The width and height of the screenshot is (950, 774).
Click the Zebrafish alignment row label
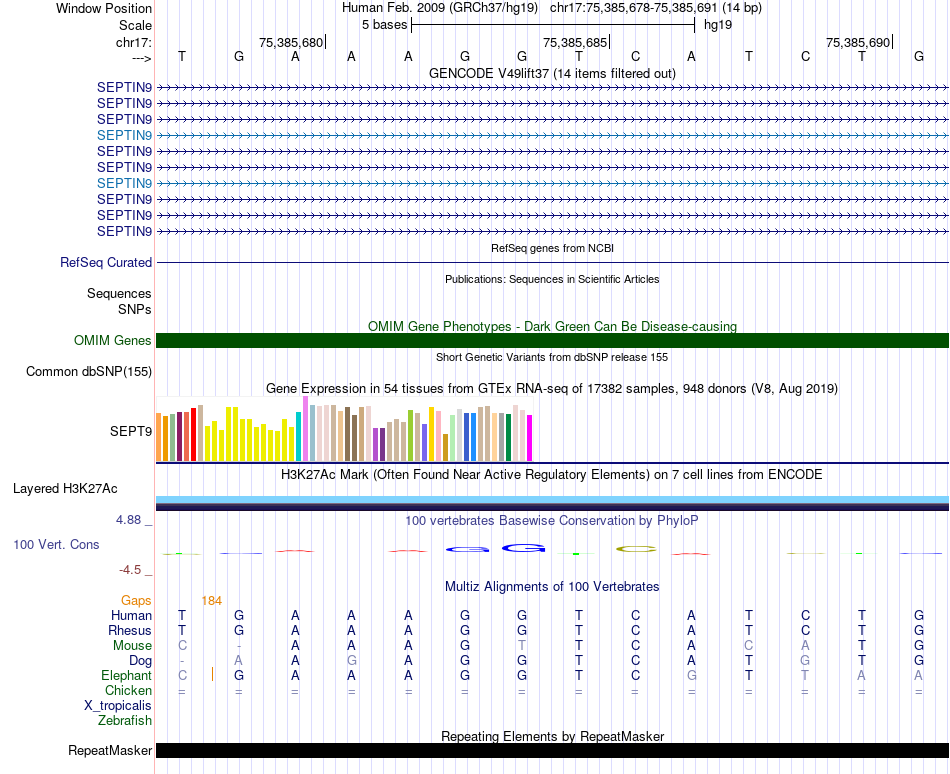[125, 721]
